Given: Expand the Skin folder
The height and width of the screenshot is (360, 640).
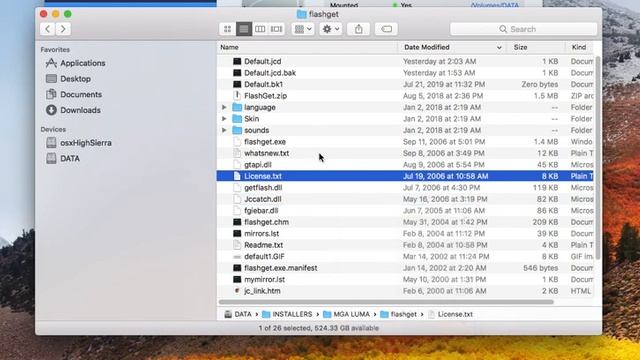Looking at the screenshot, I should pyautogui.click(x=224, y=118).
